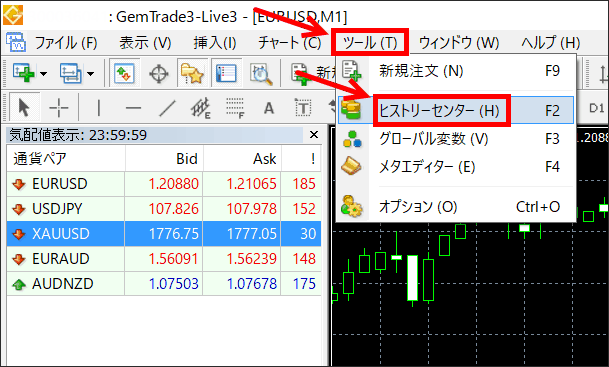Select the arrow cursor tool
The image size is (609, 367).
point(24,107)
